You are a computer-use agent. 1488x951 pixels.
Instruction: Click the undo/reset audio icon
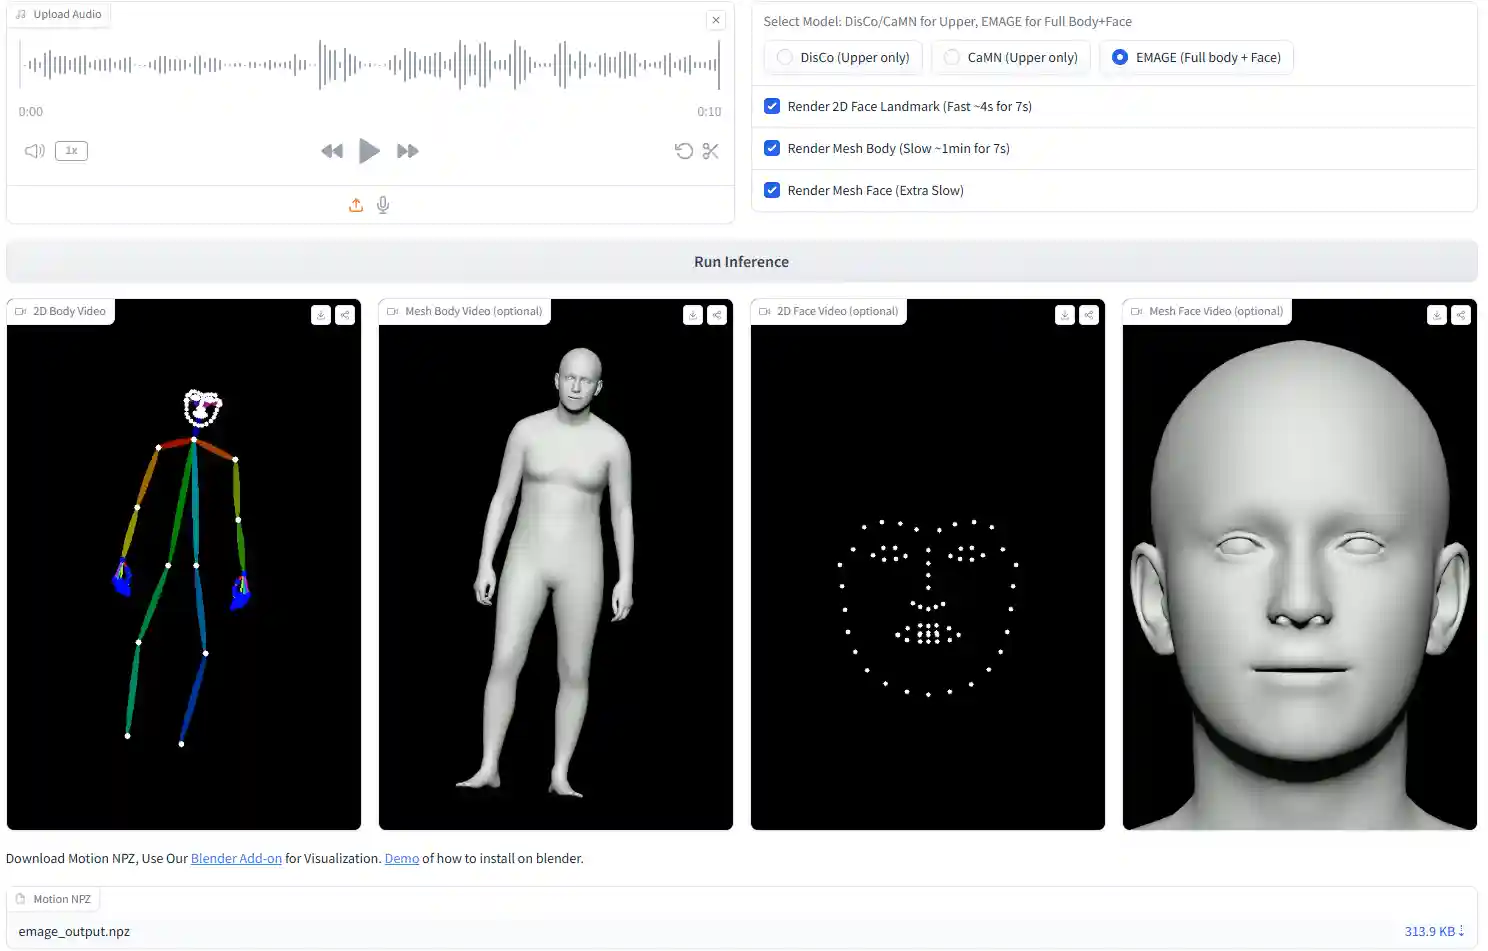[x=684, y=151]
